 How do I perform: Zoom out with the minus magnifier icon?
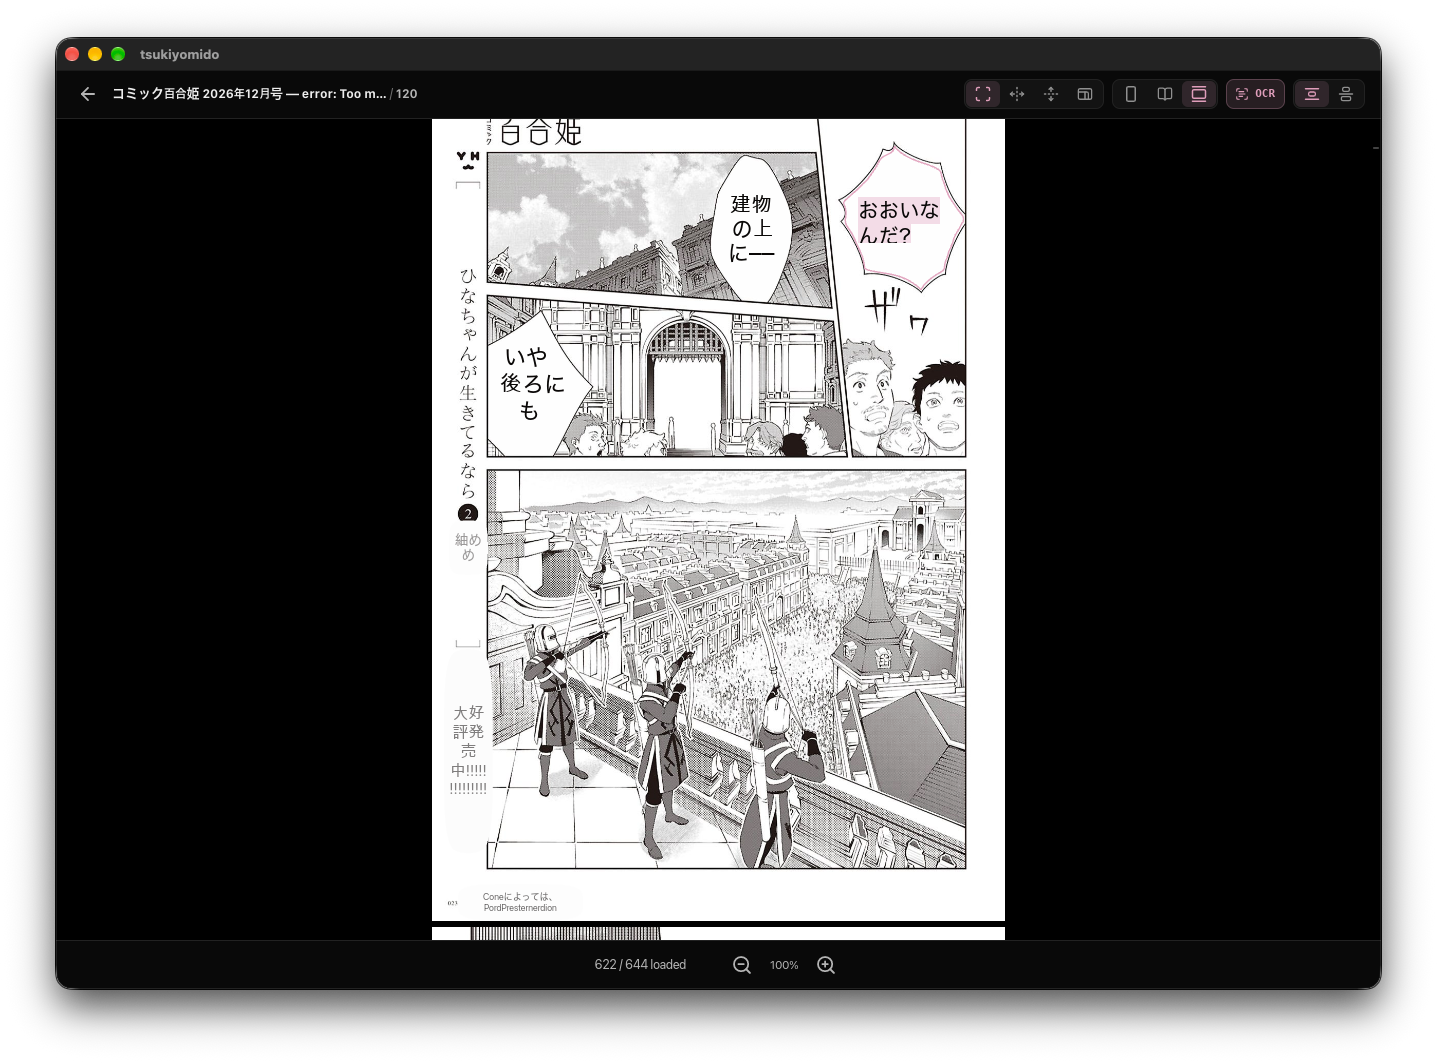click(742, 965)
